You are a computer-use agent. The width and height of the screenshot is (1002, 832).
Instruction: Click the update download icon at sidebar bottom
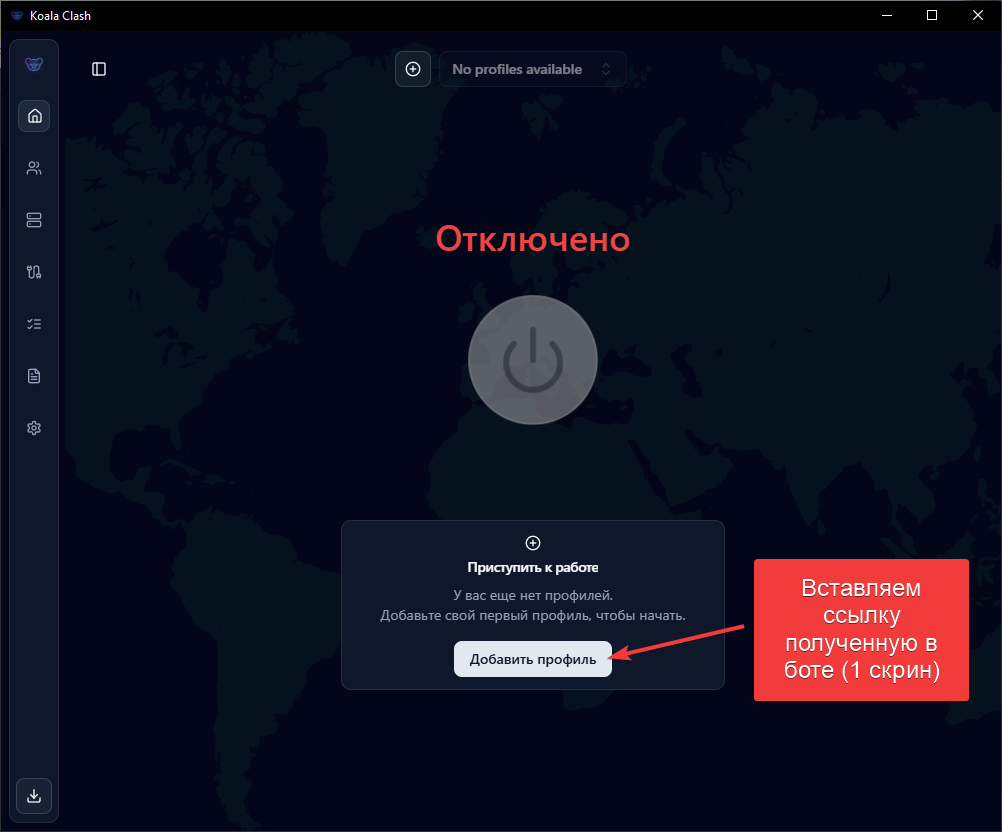33,796
